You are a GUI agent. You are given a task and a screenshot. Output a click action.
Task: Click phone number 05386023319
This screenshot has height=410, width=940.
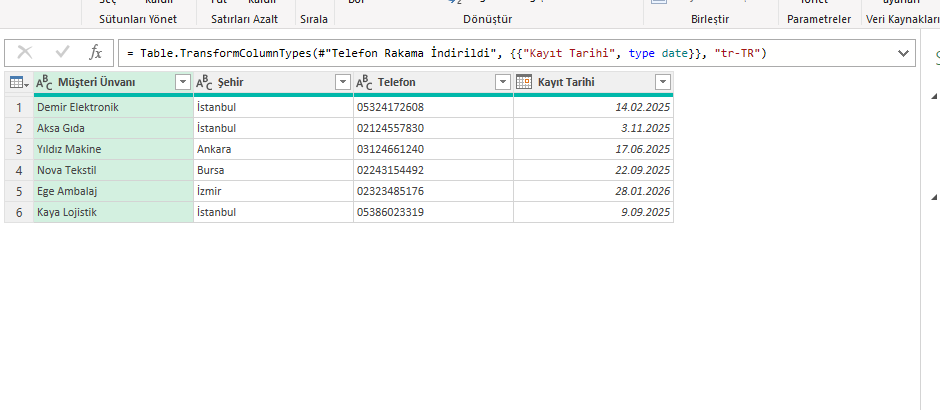(x=433, y=212)
